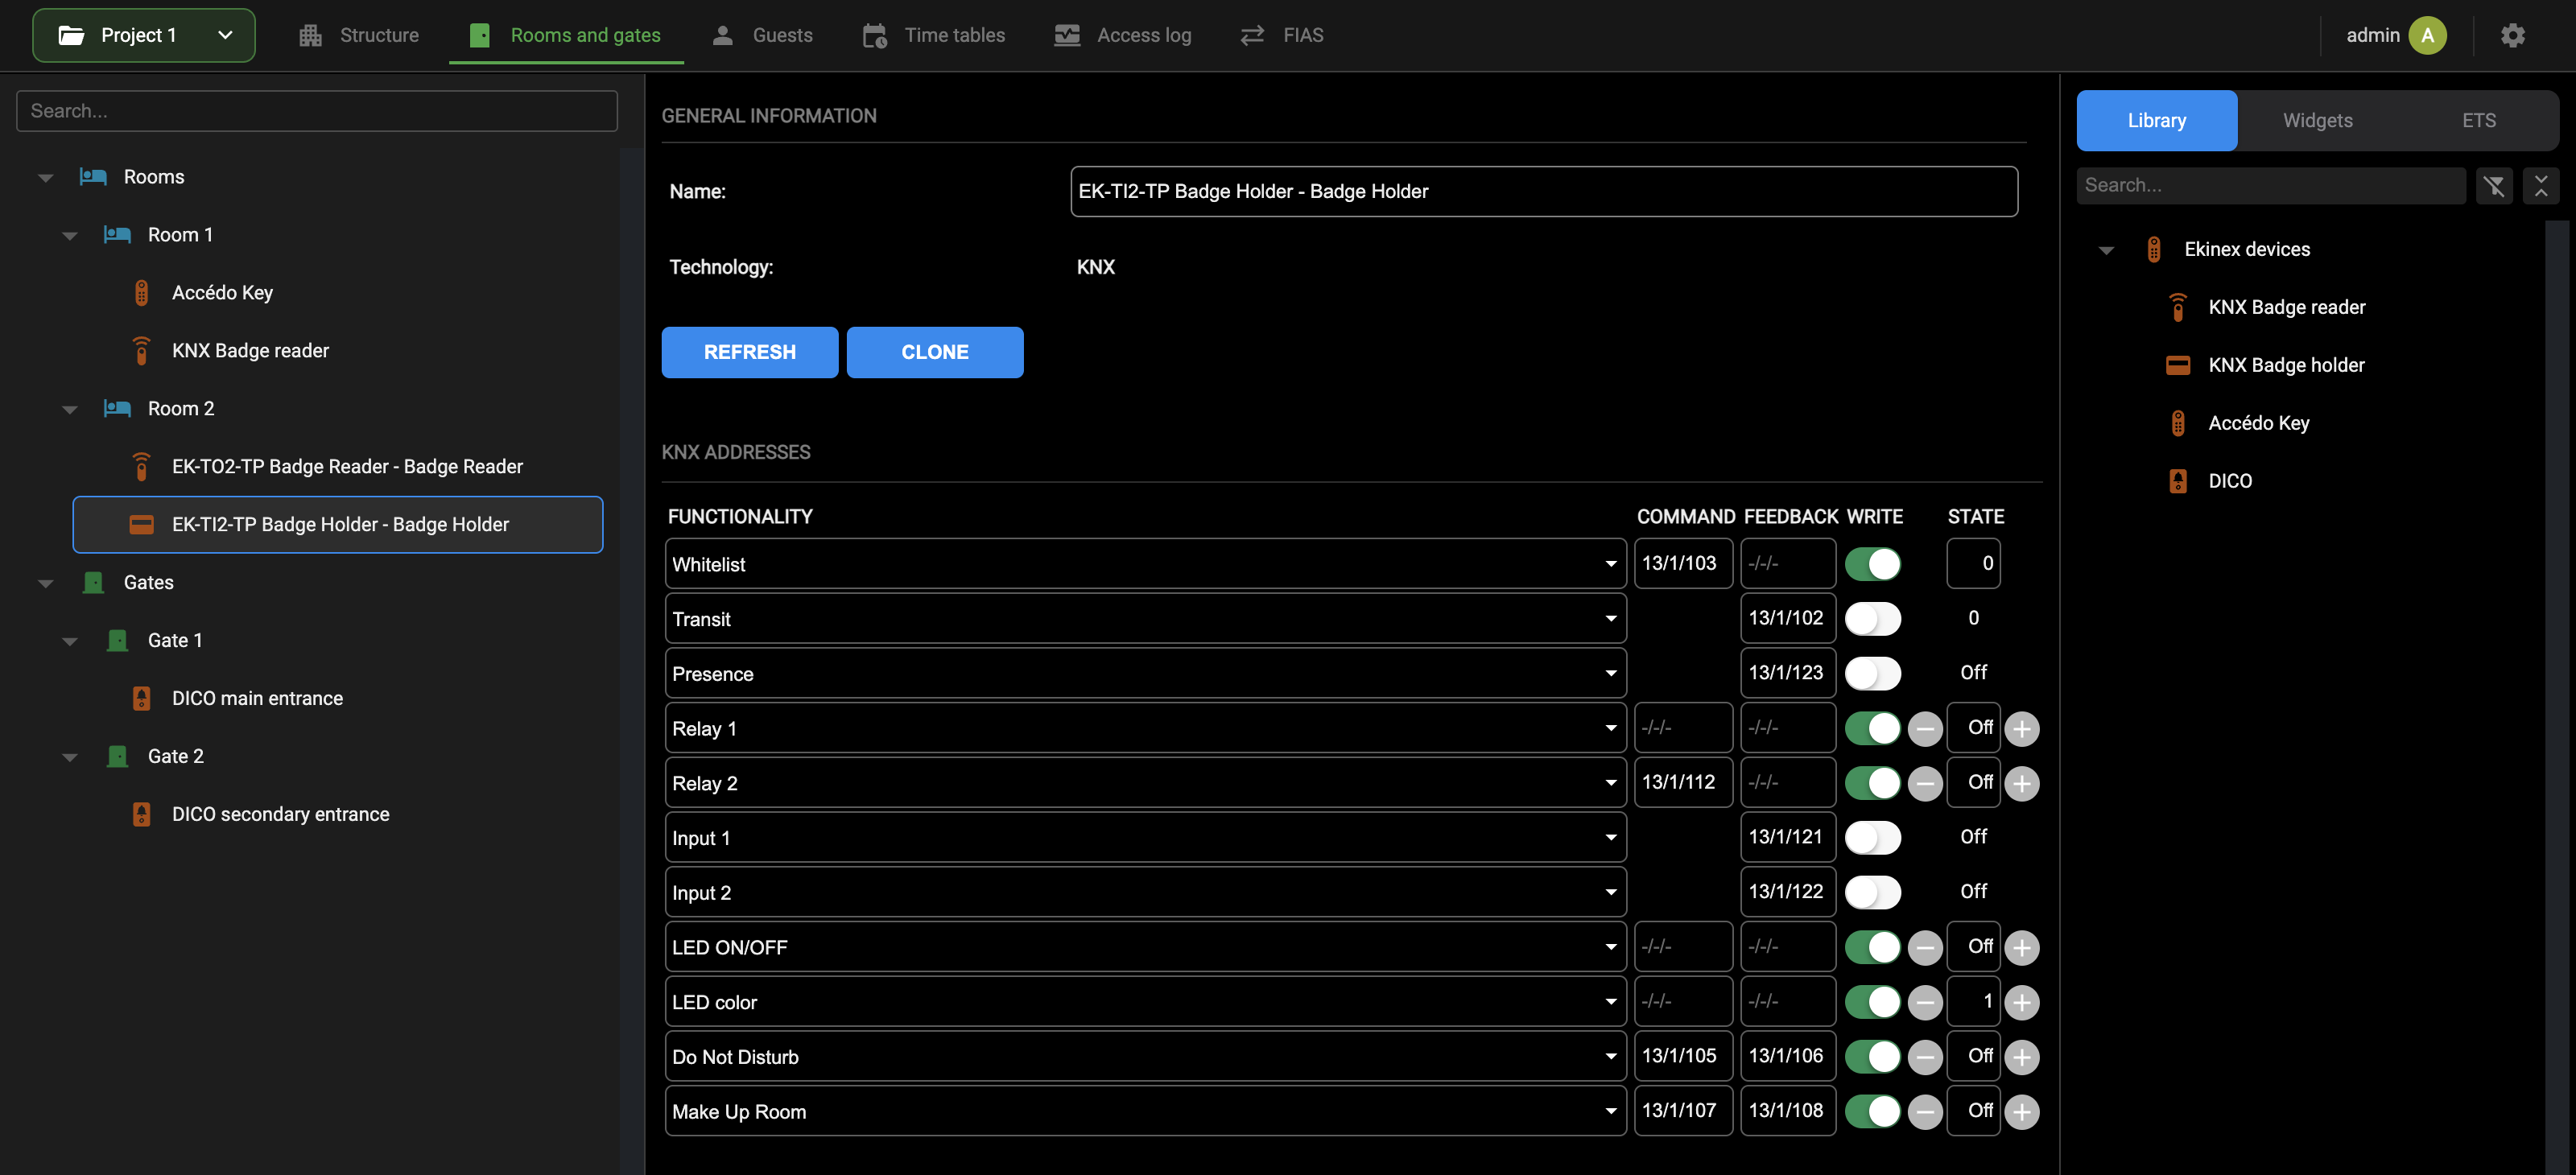The image size is (2576, 1175).
Task: Switch to the ETS panel tab
Action: click(2479, 121)
